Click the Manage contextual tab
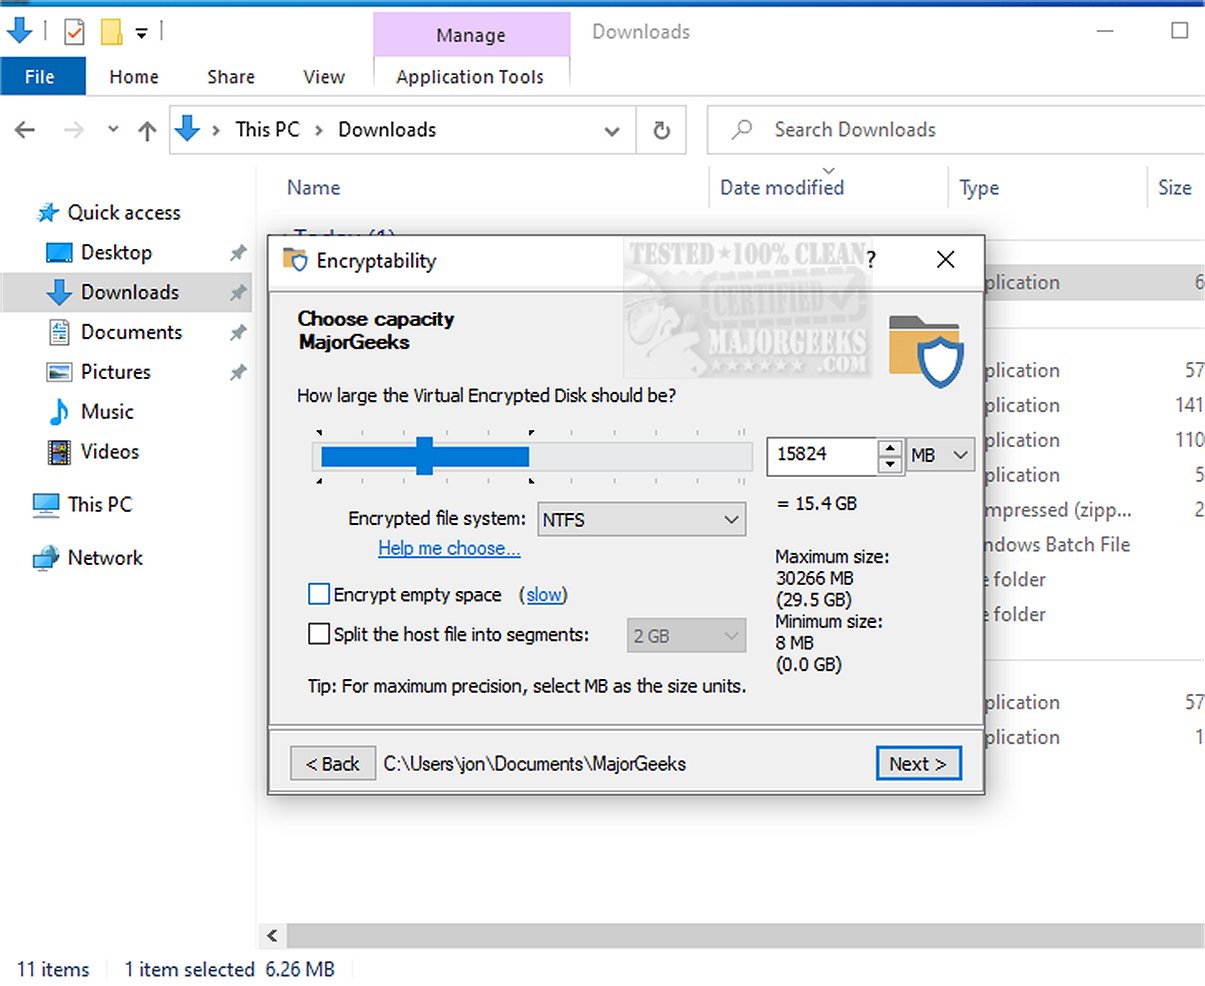The image size is (1205, 986). [x=471, y=35]
